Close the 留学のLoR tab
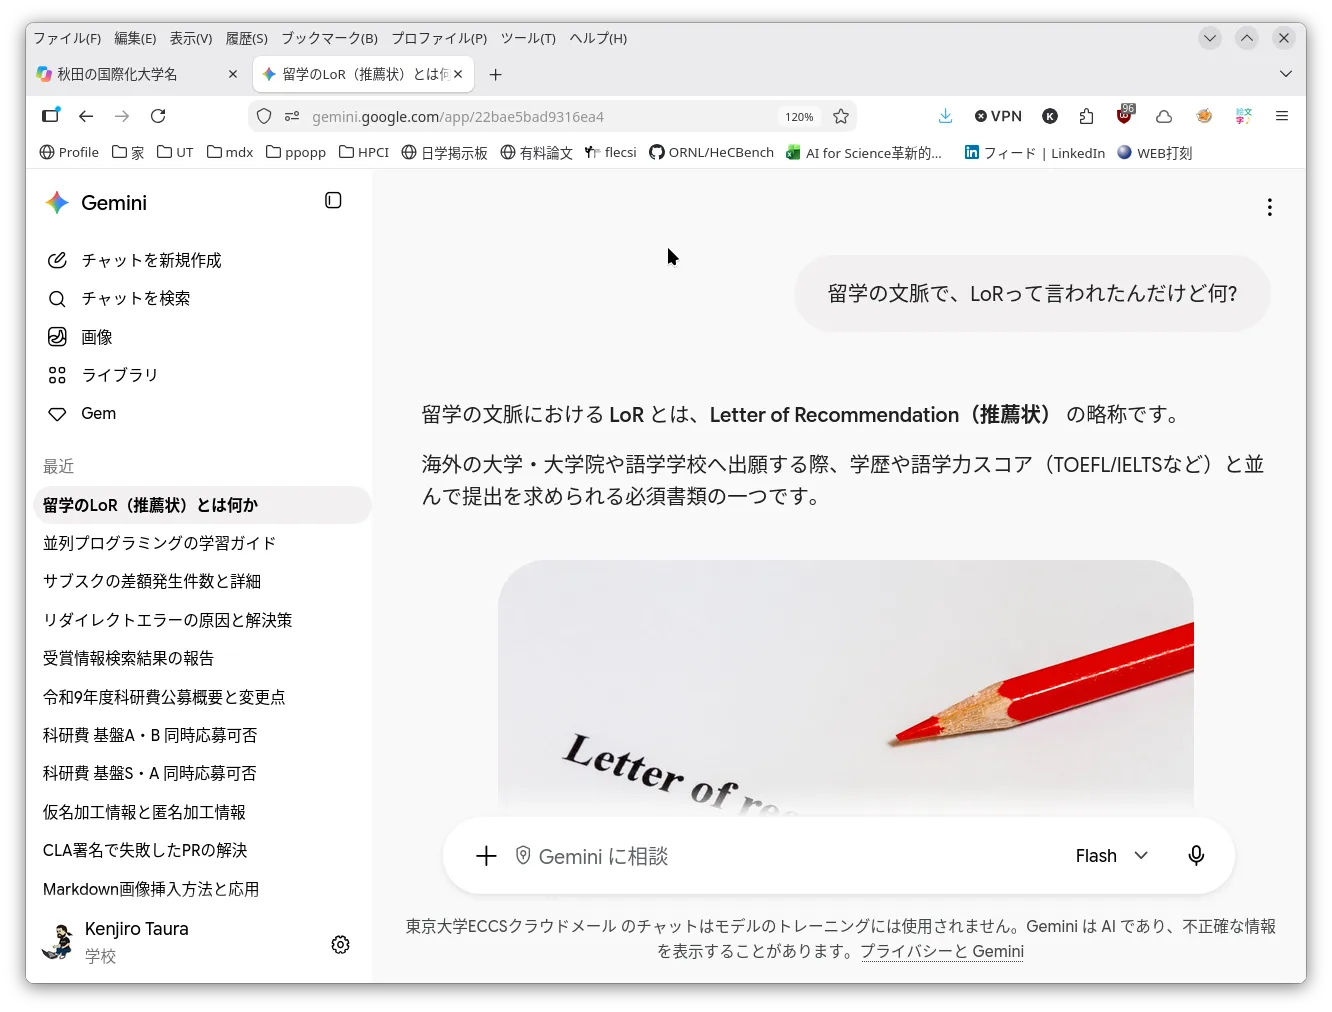 click(x=458, y=74)
